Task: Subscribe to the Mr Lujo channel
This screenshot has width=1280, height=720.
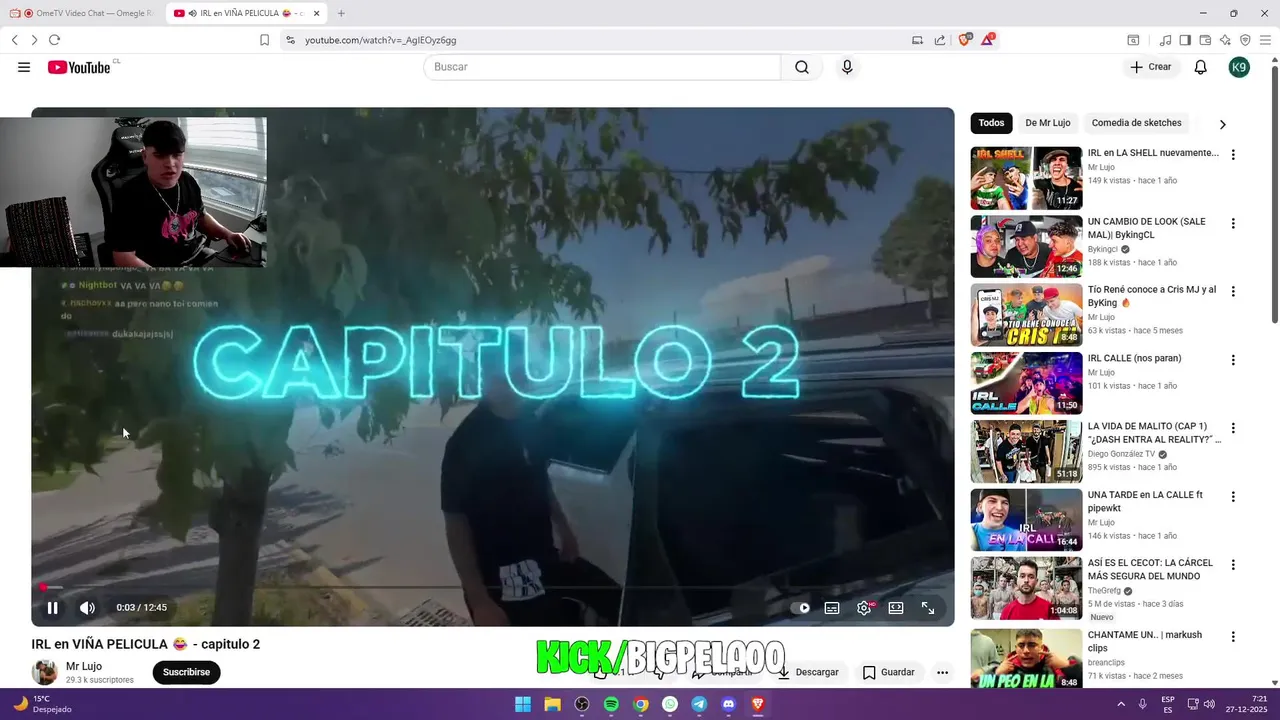Action: coord(186,672)
